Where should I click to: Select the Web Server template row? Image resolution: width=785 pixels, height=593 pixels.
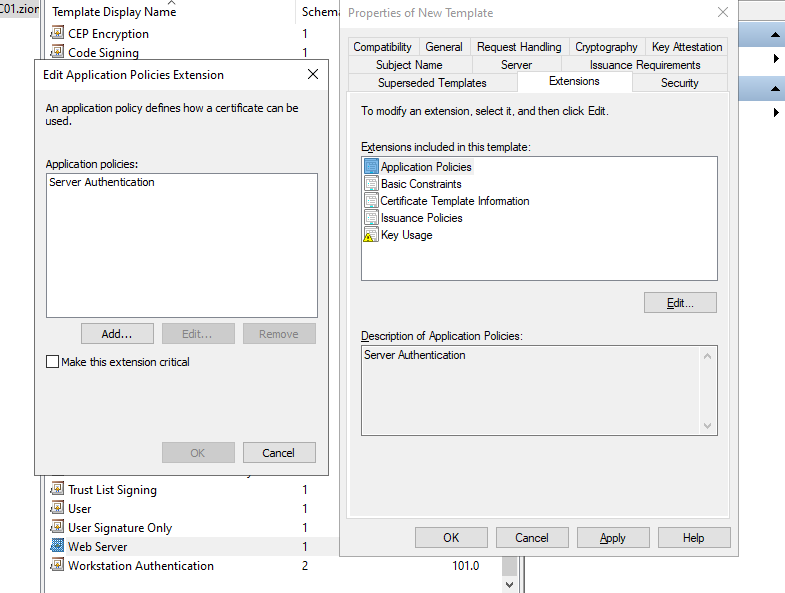[190, 546]
